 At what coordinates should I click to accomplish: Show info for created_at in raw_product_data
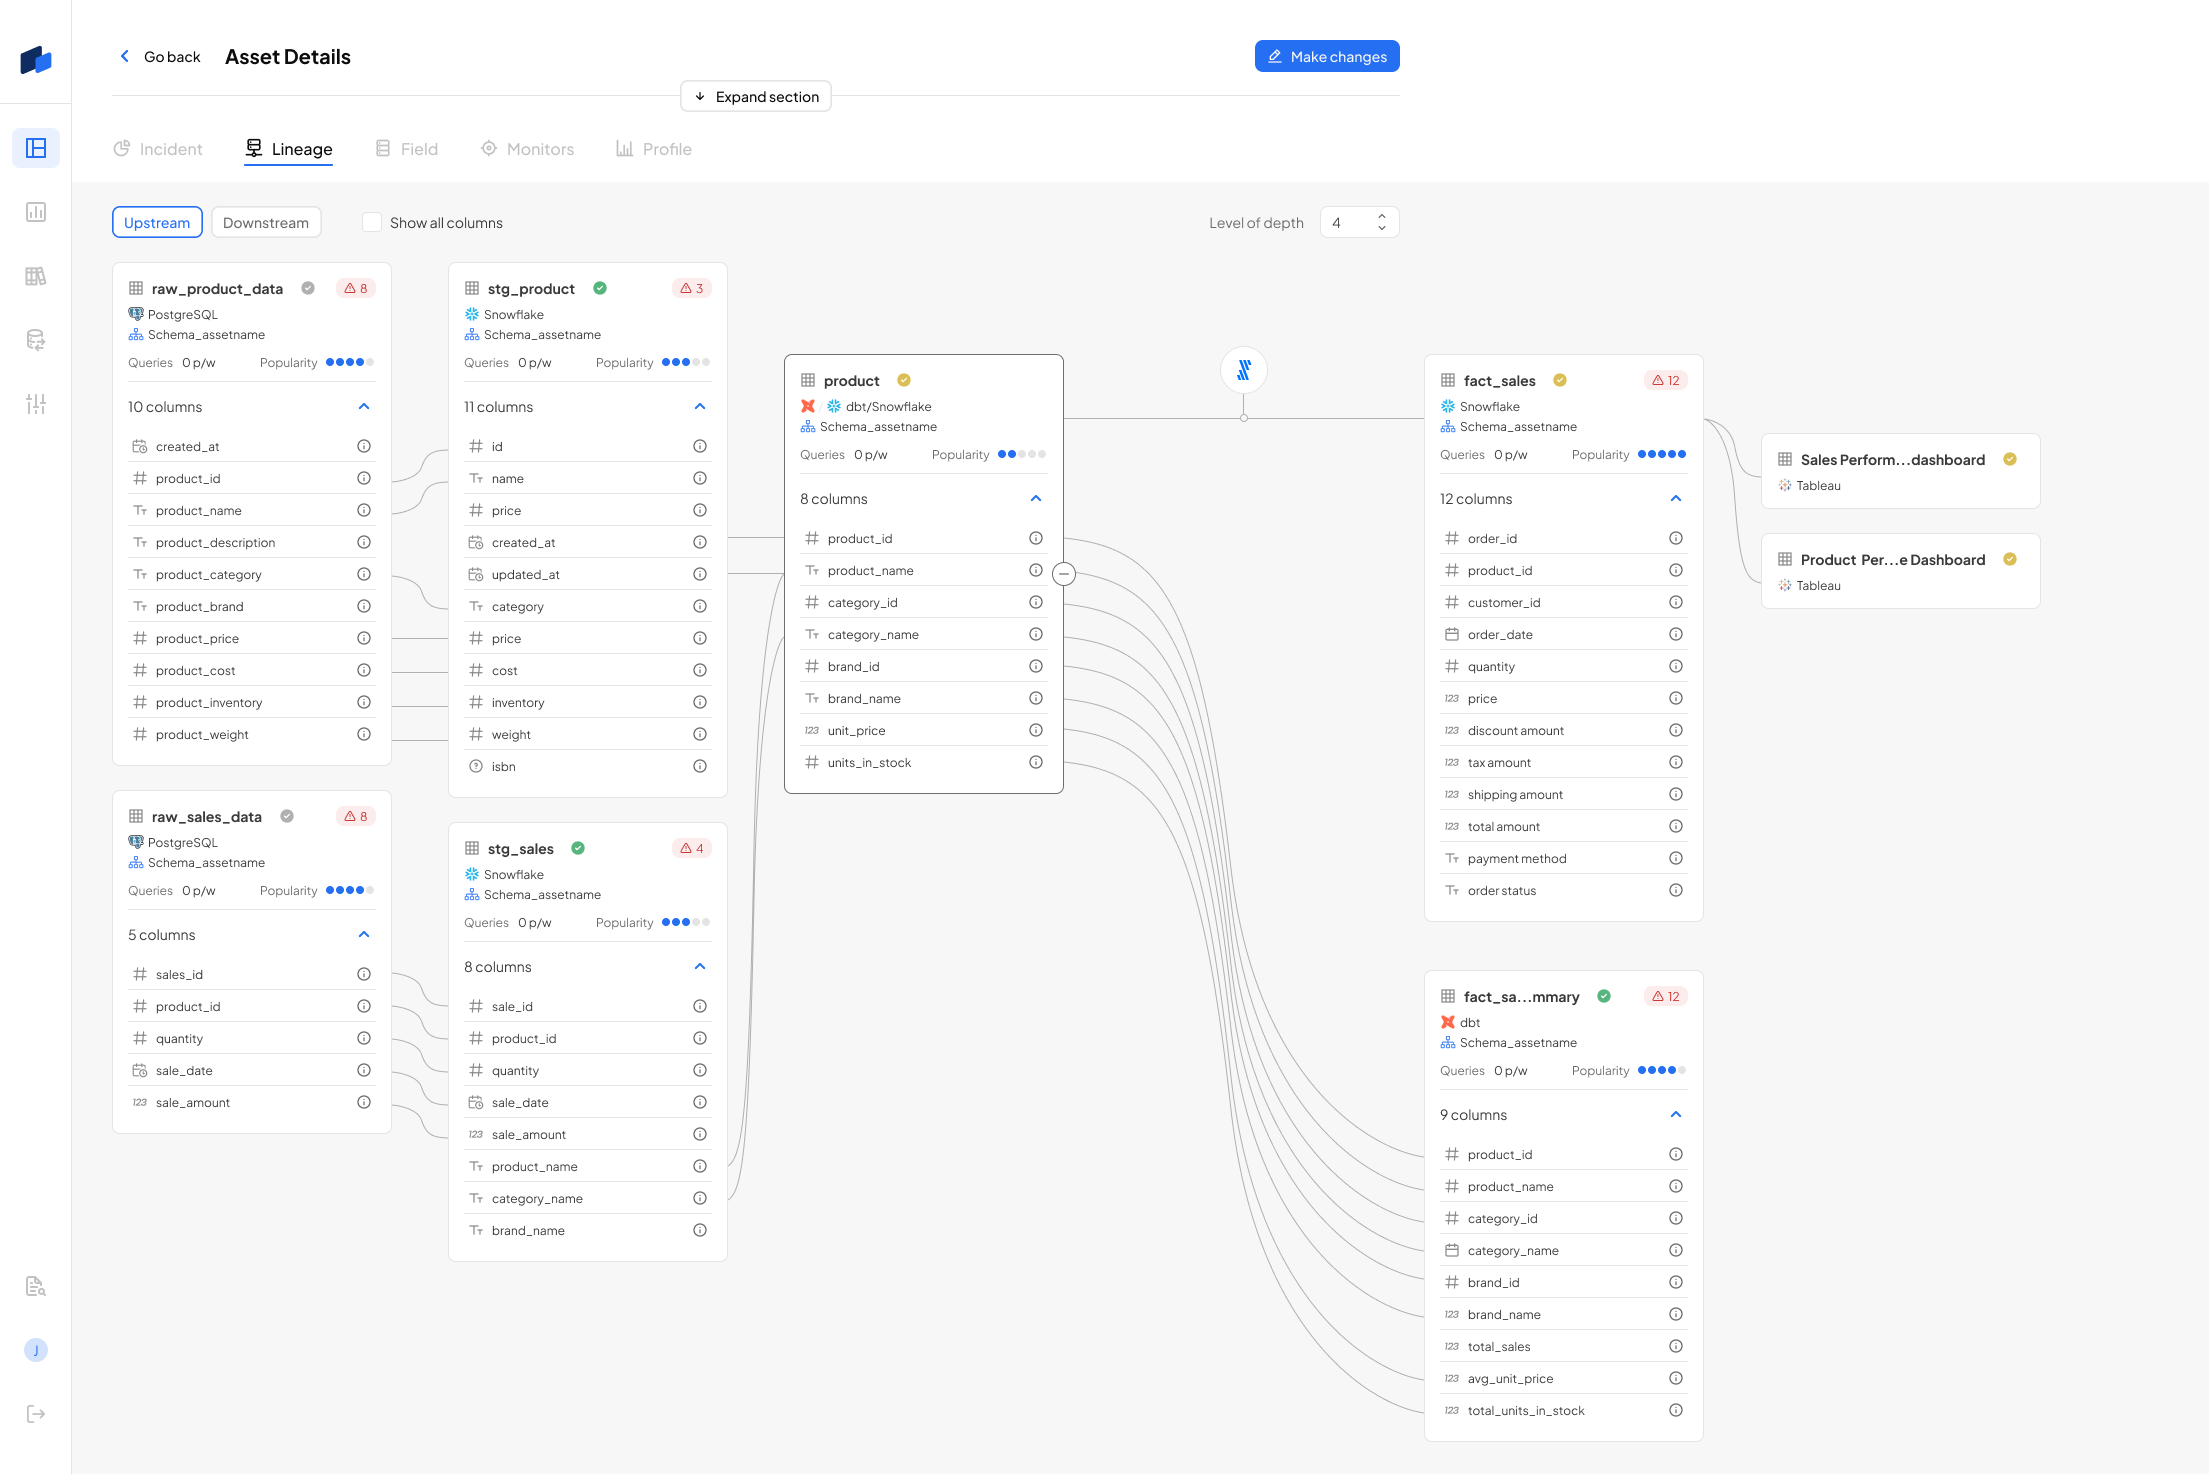tap(364, 446)
